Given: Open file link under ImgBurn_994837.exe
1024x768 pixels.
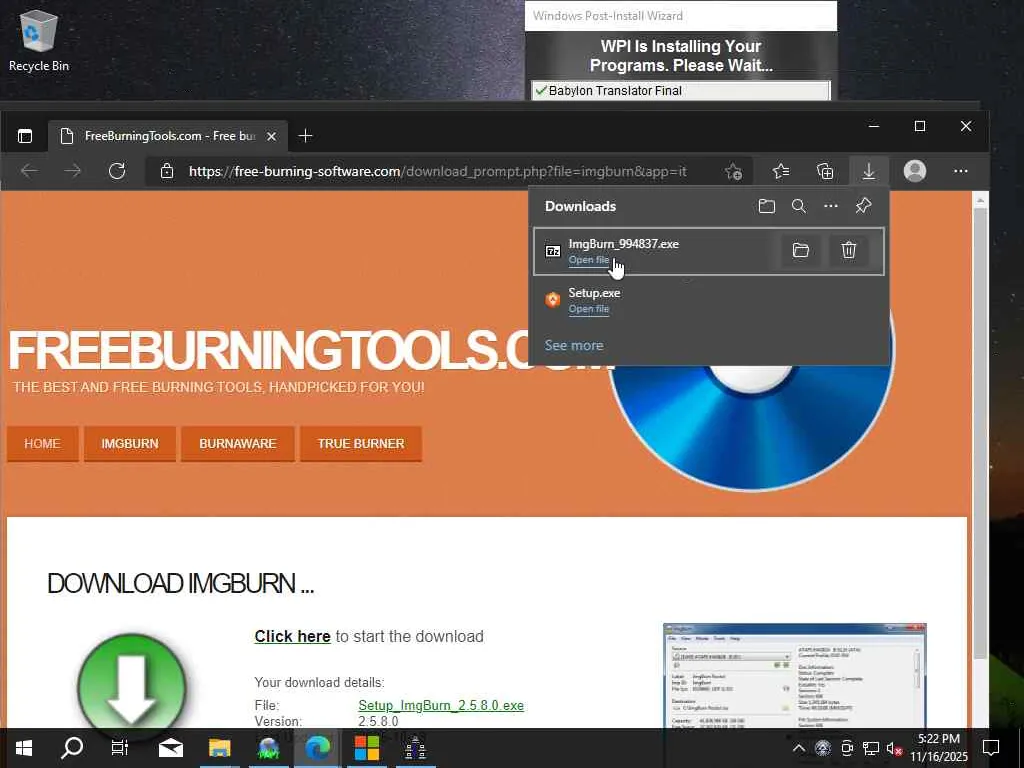Looking at the screenshot, I should [588, 260].
